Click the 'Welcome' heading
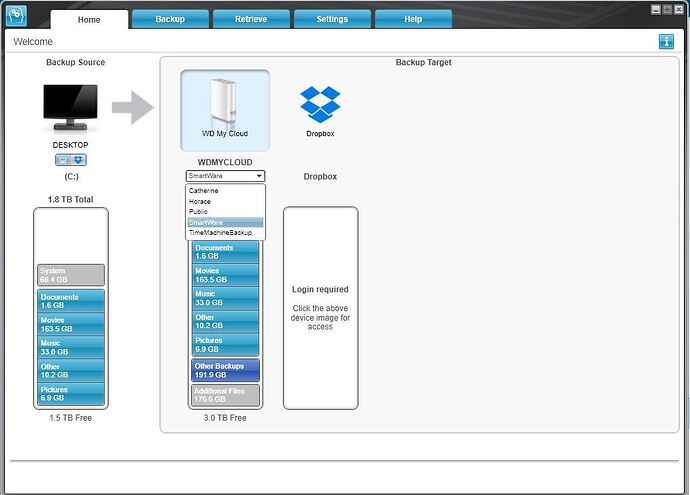Image resolution: width=690 pixels, height=495 pixels. [x=33, y=42]
